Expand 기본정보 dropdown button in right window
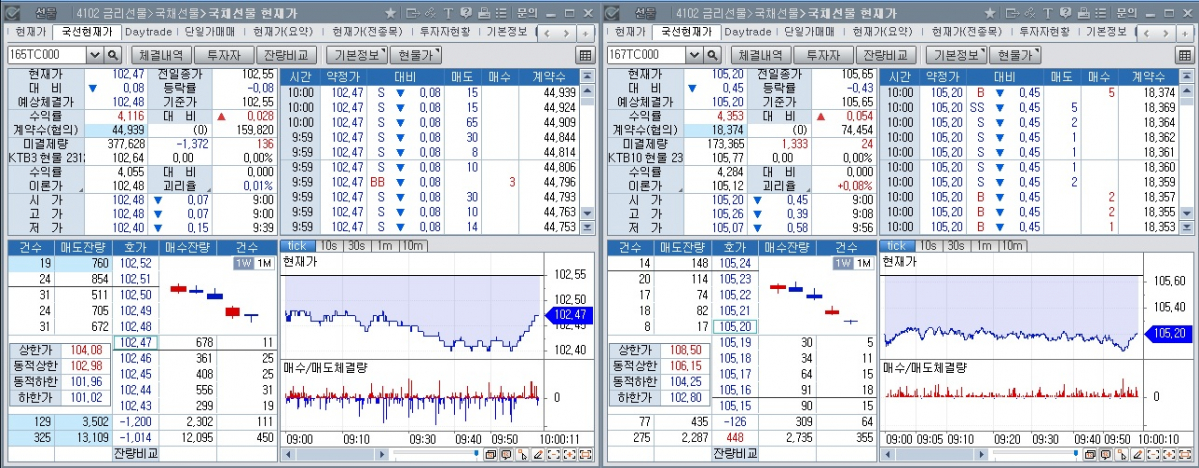The height and width of the screenshot is (468, 1199). [x=956, y=55]
